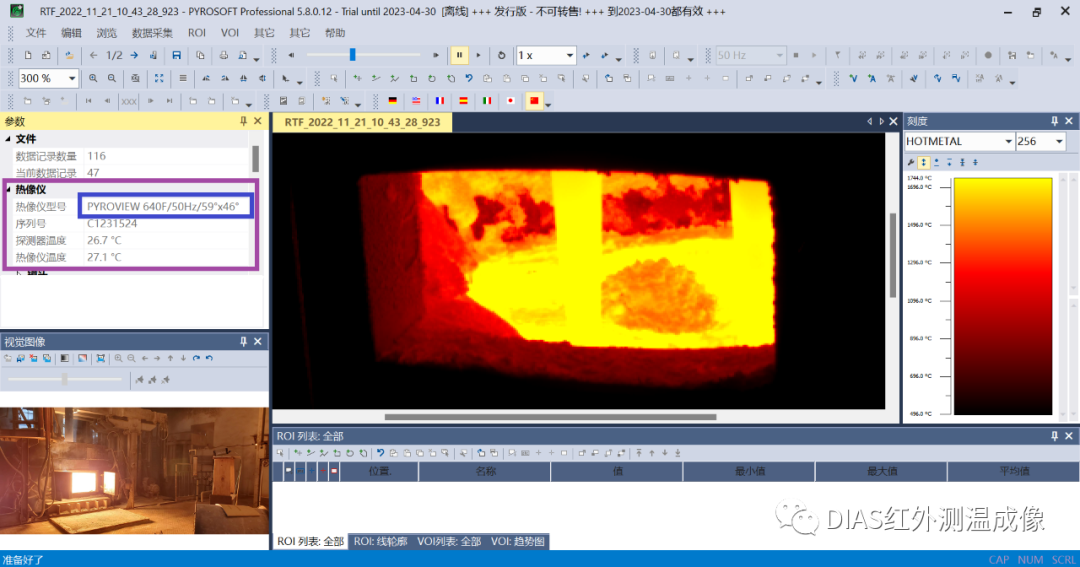Screen dimensions: 1080x567
Task: Click the zoom in magnifier in the main toolbar
Action: 93,79
